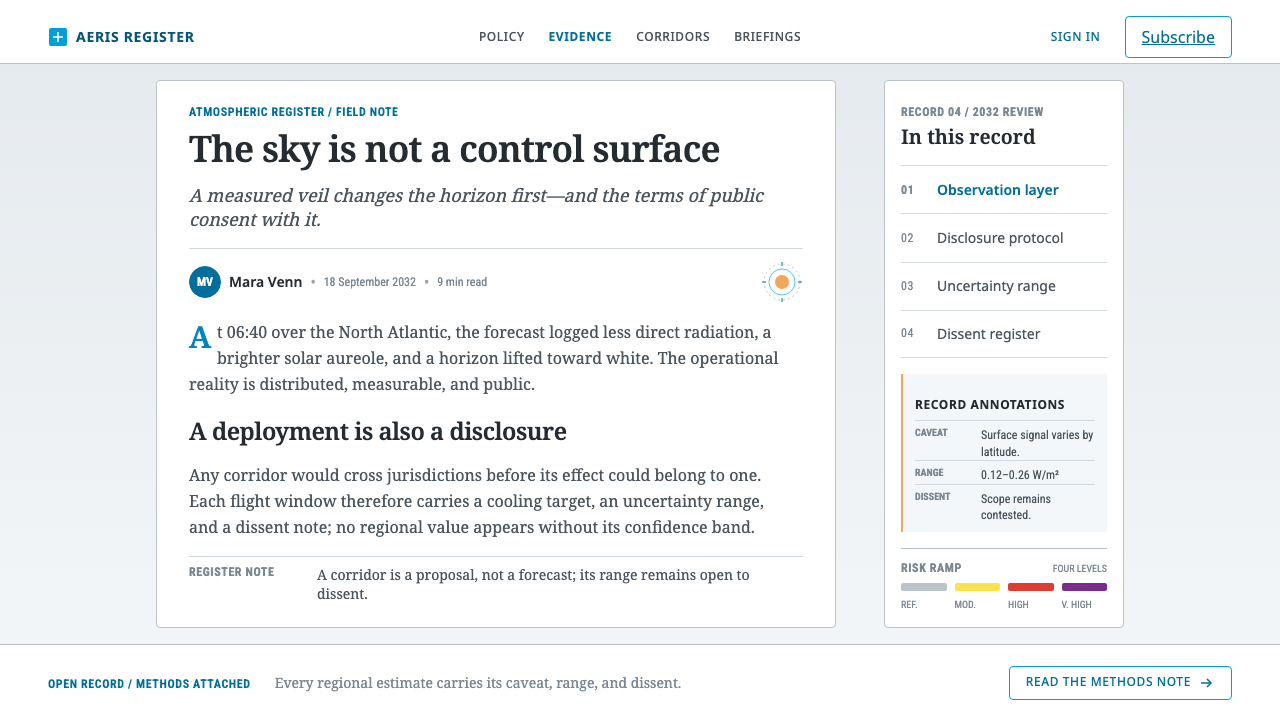
Task: Click the MV author avatar
Action: click(205, 282)
